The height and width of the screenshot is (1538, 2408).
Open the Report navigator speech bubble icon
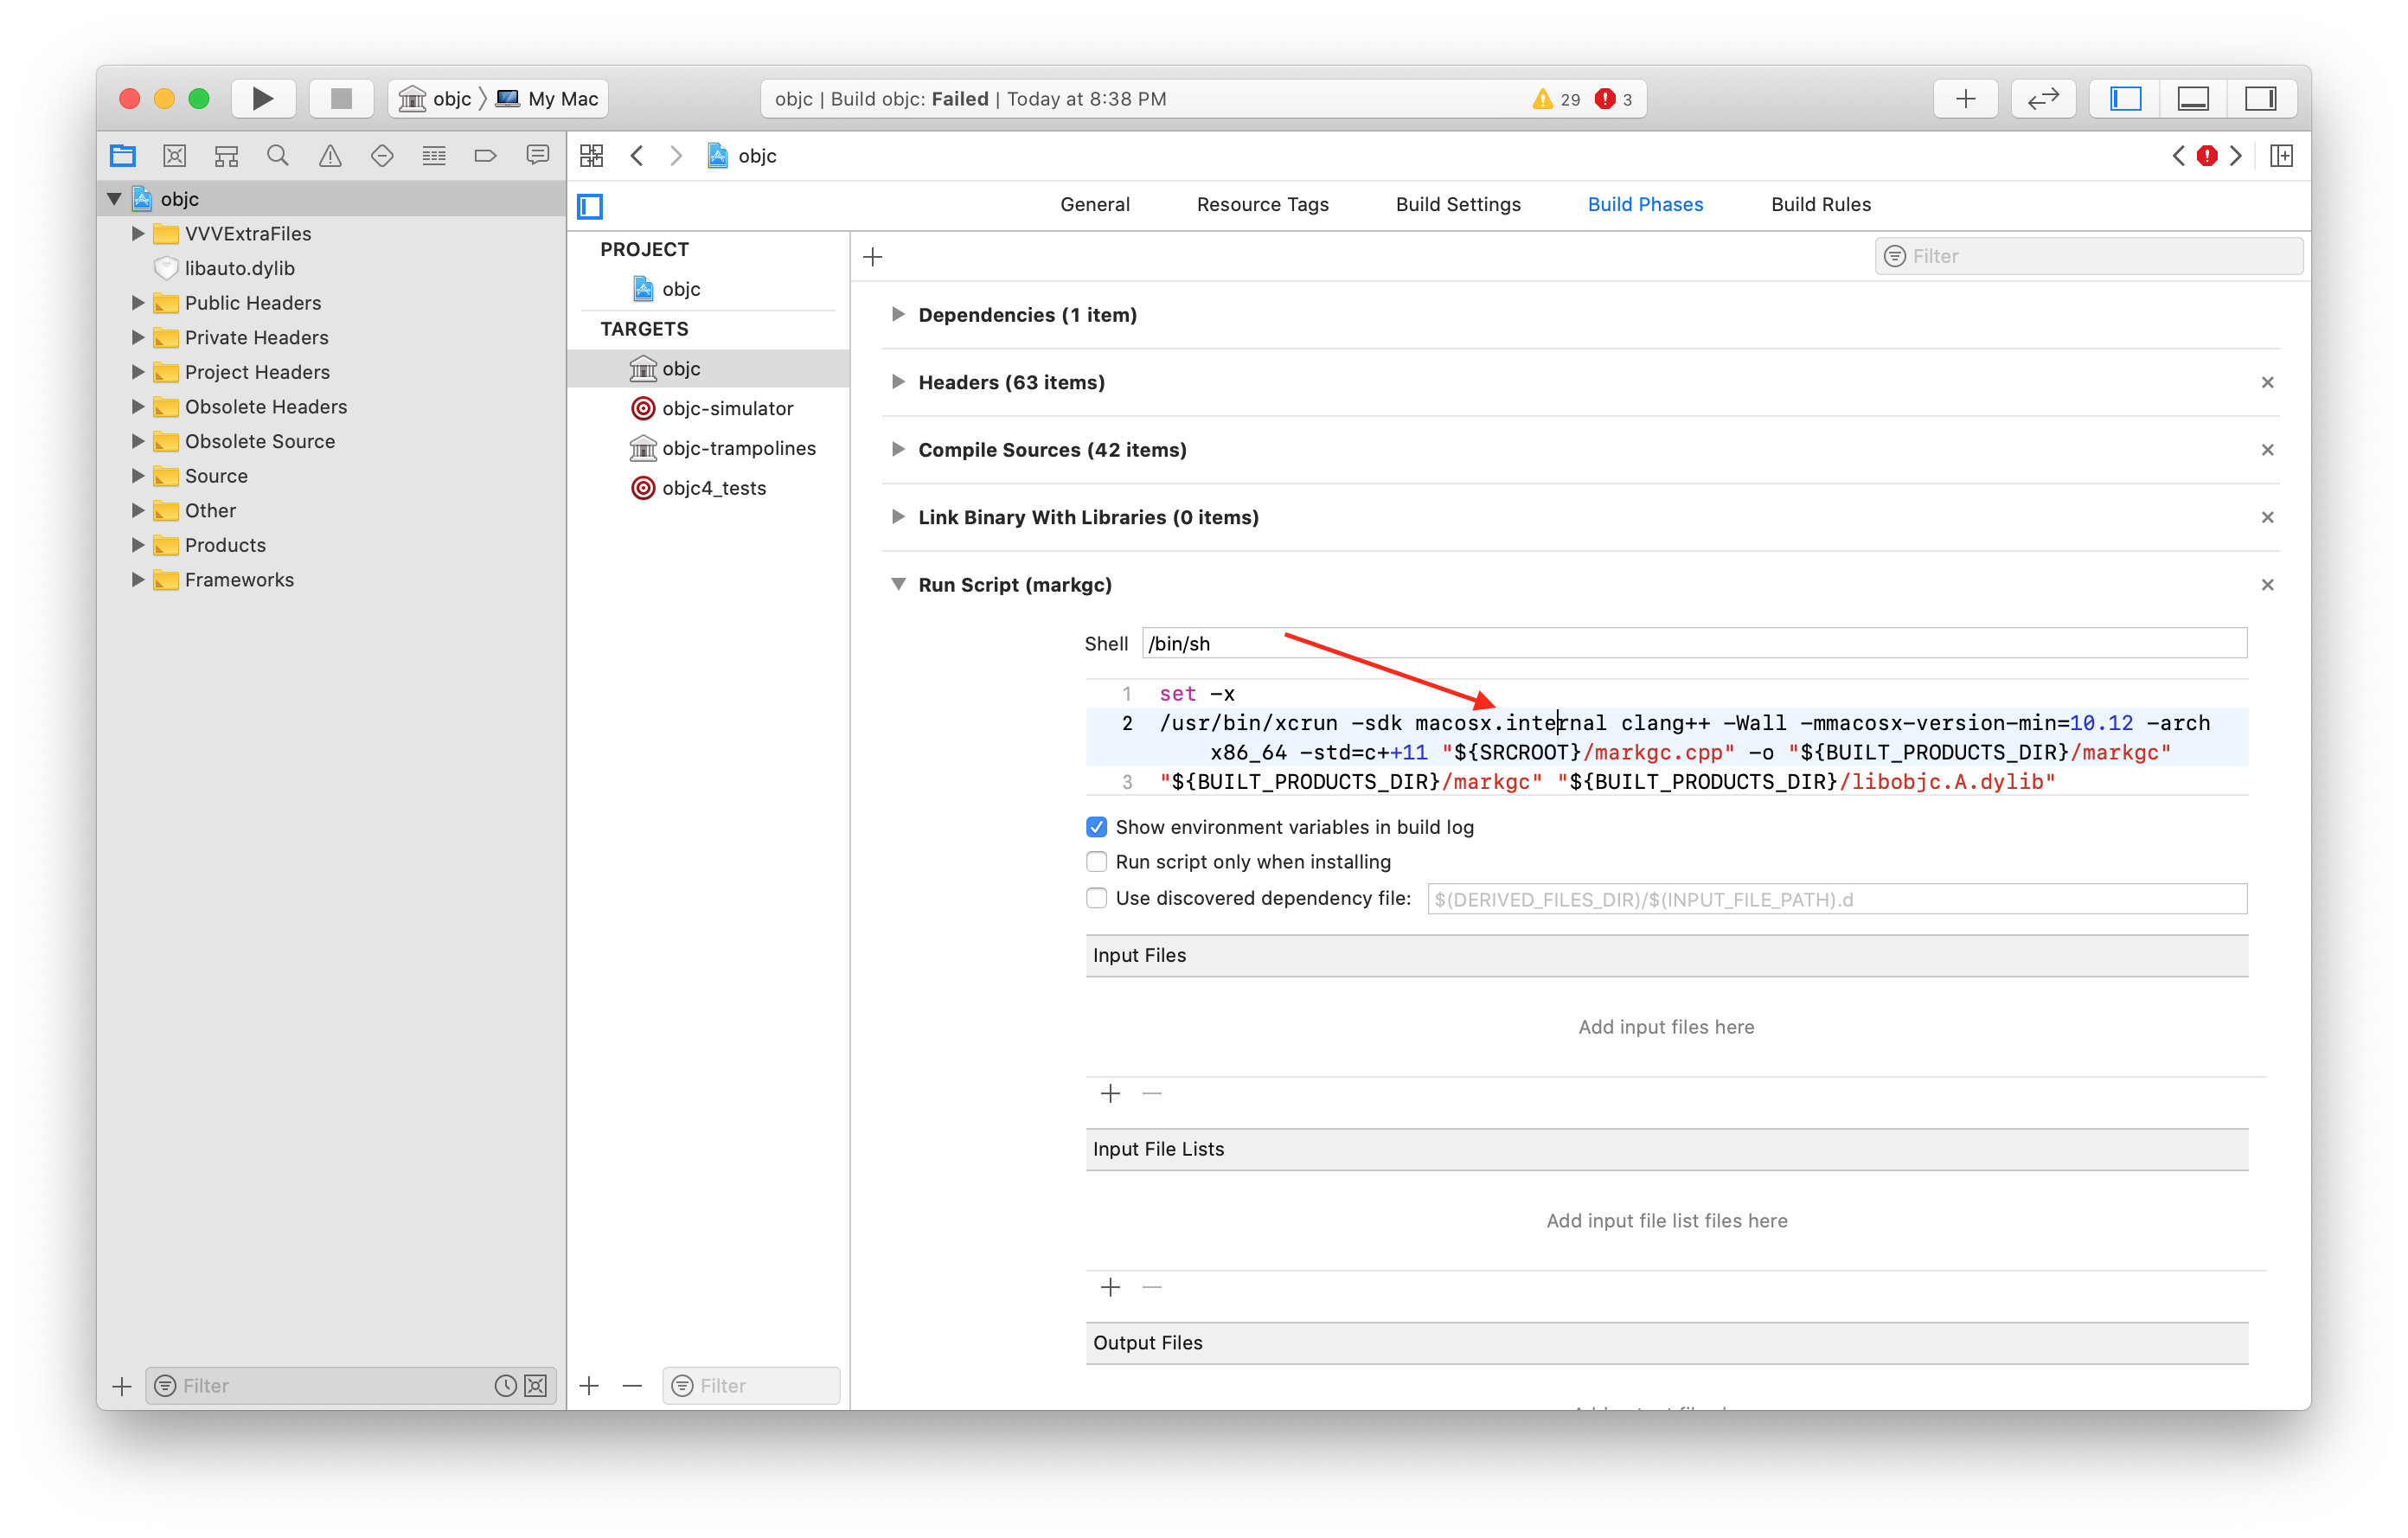tap(538, 156)
